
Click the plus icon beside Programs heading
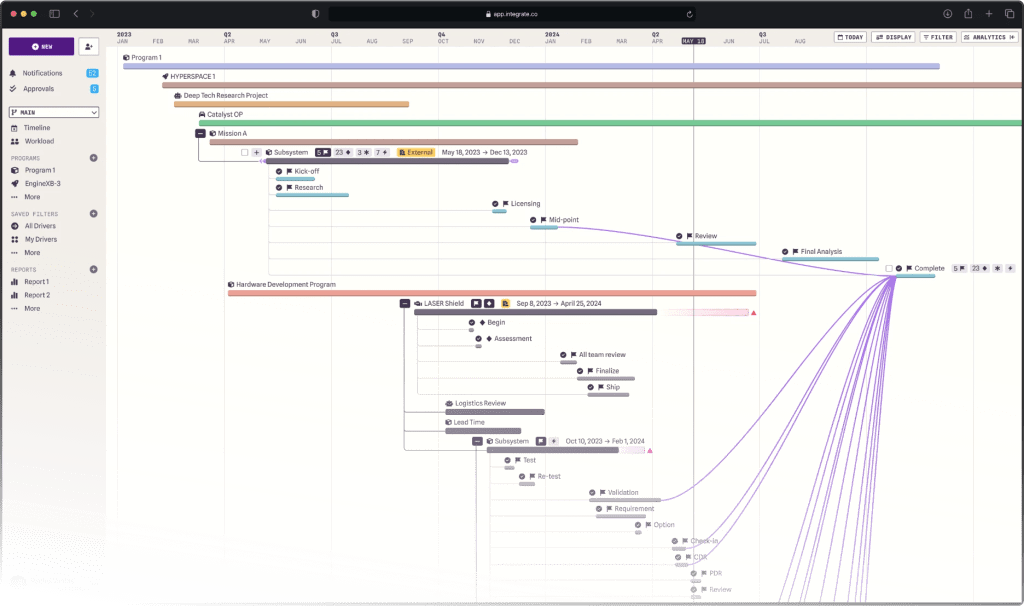click(94, 158)
